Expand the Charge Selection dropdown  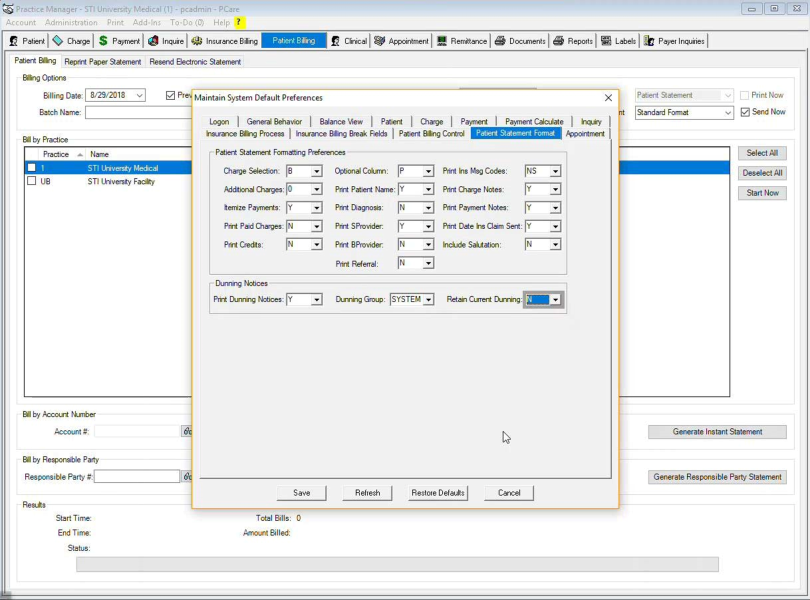tap(317, 172)
